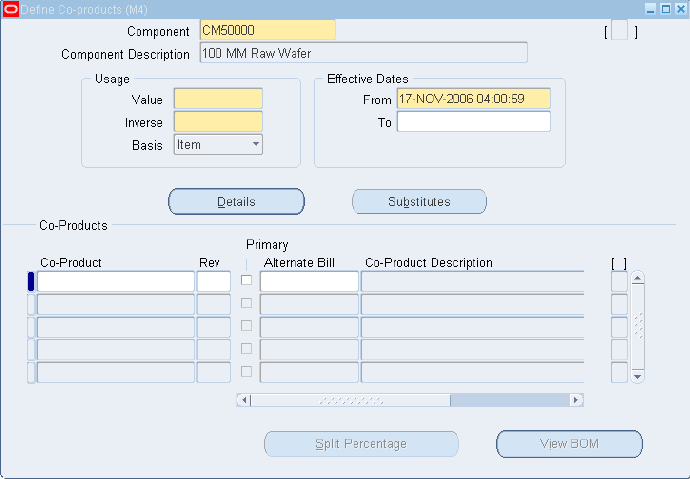Click the horizontal scrollbar thumb
Viewport: 690px width, 479px height.
coord(351,400)
